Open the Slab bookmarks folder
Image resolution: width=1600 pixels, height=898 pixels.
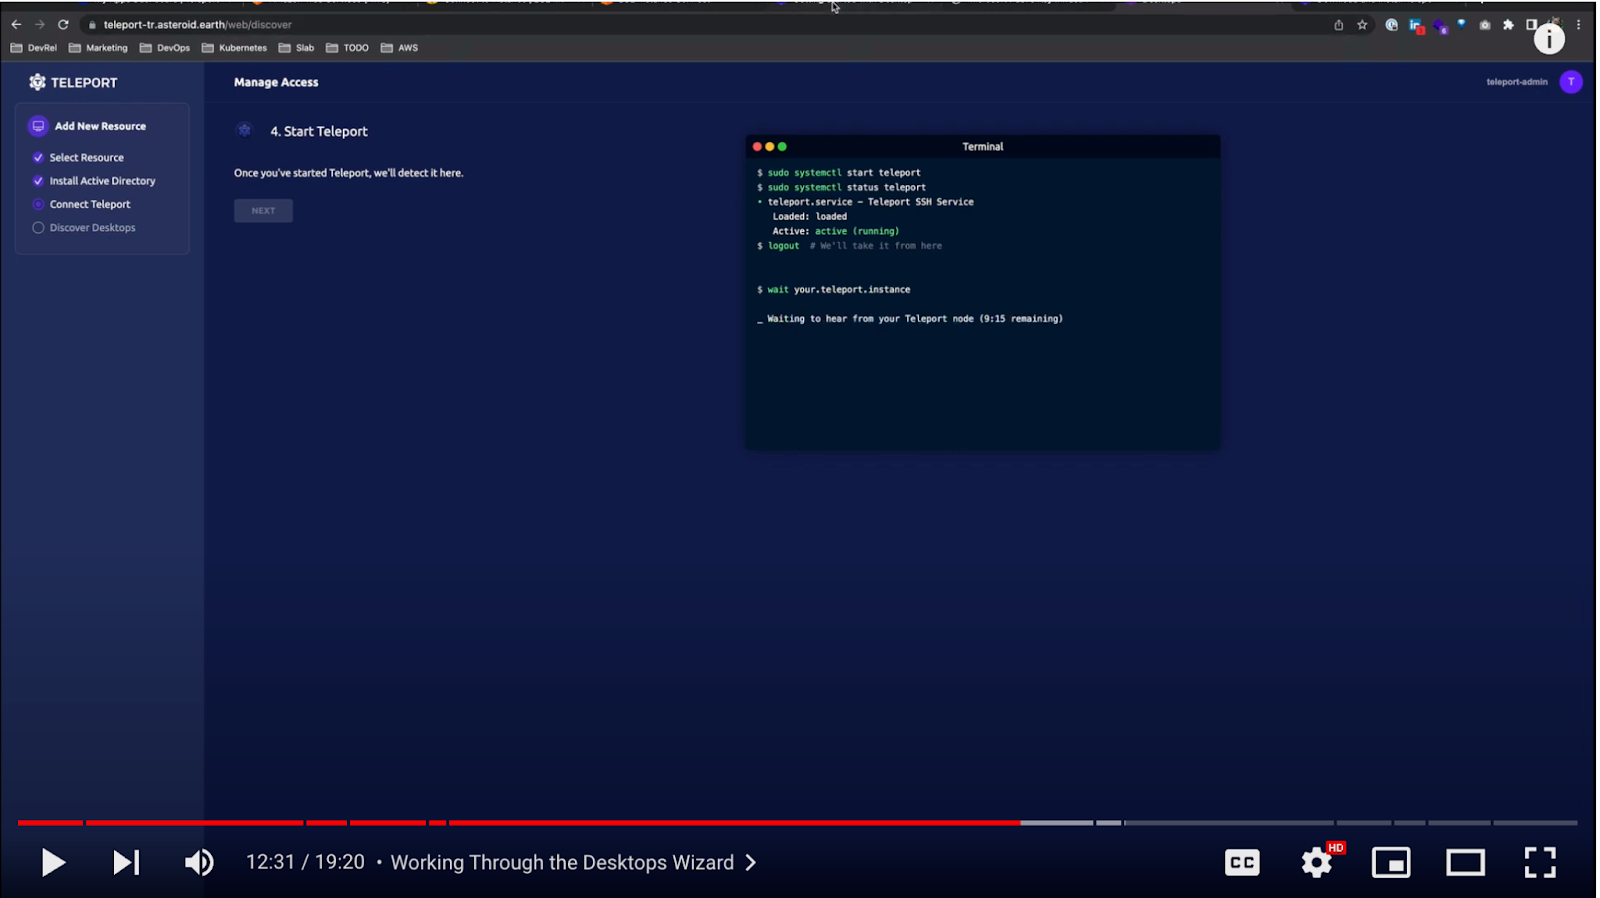click(x=296, y=48)
